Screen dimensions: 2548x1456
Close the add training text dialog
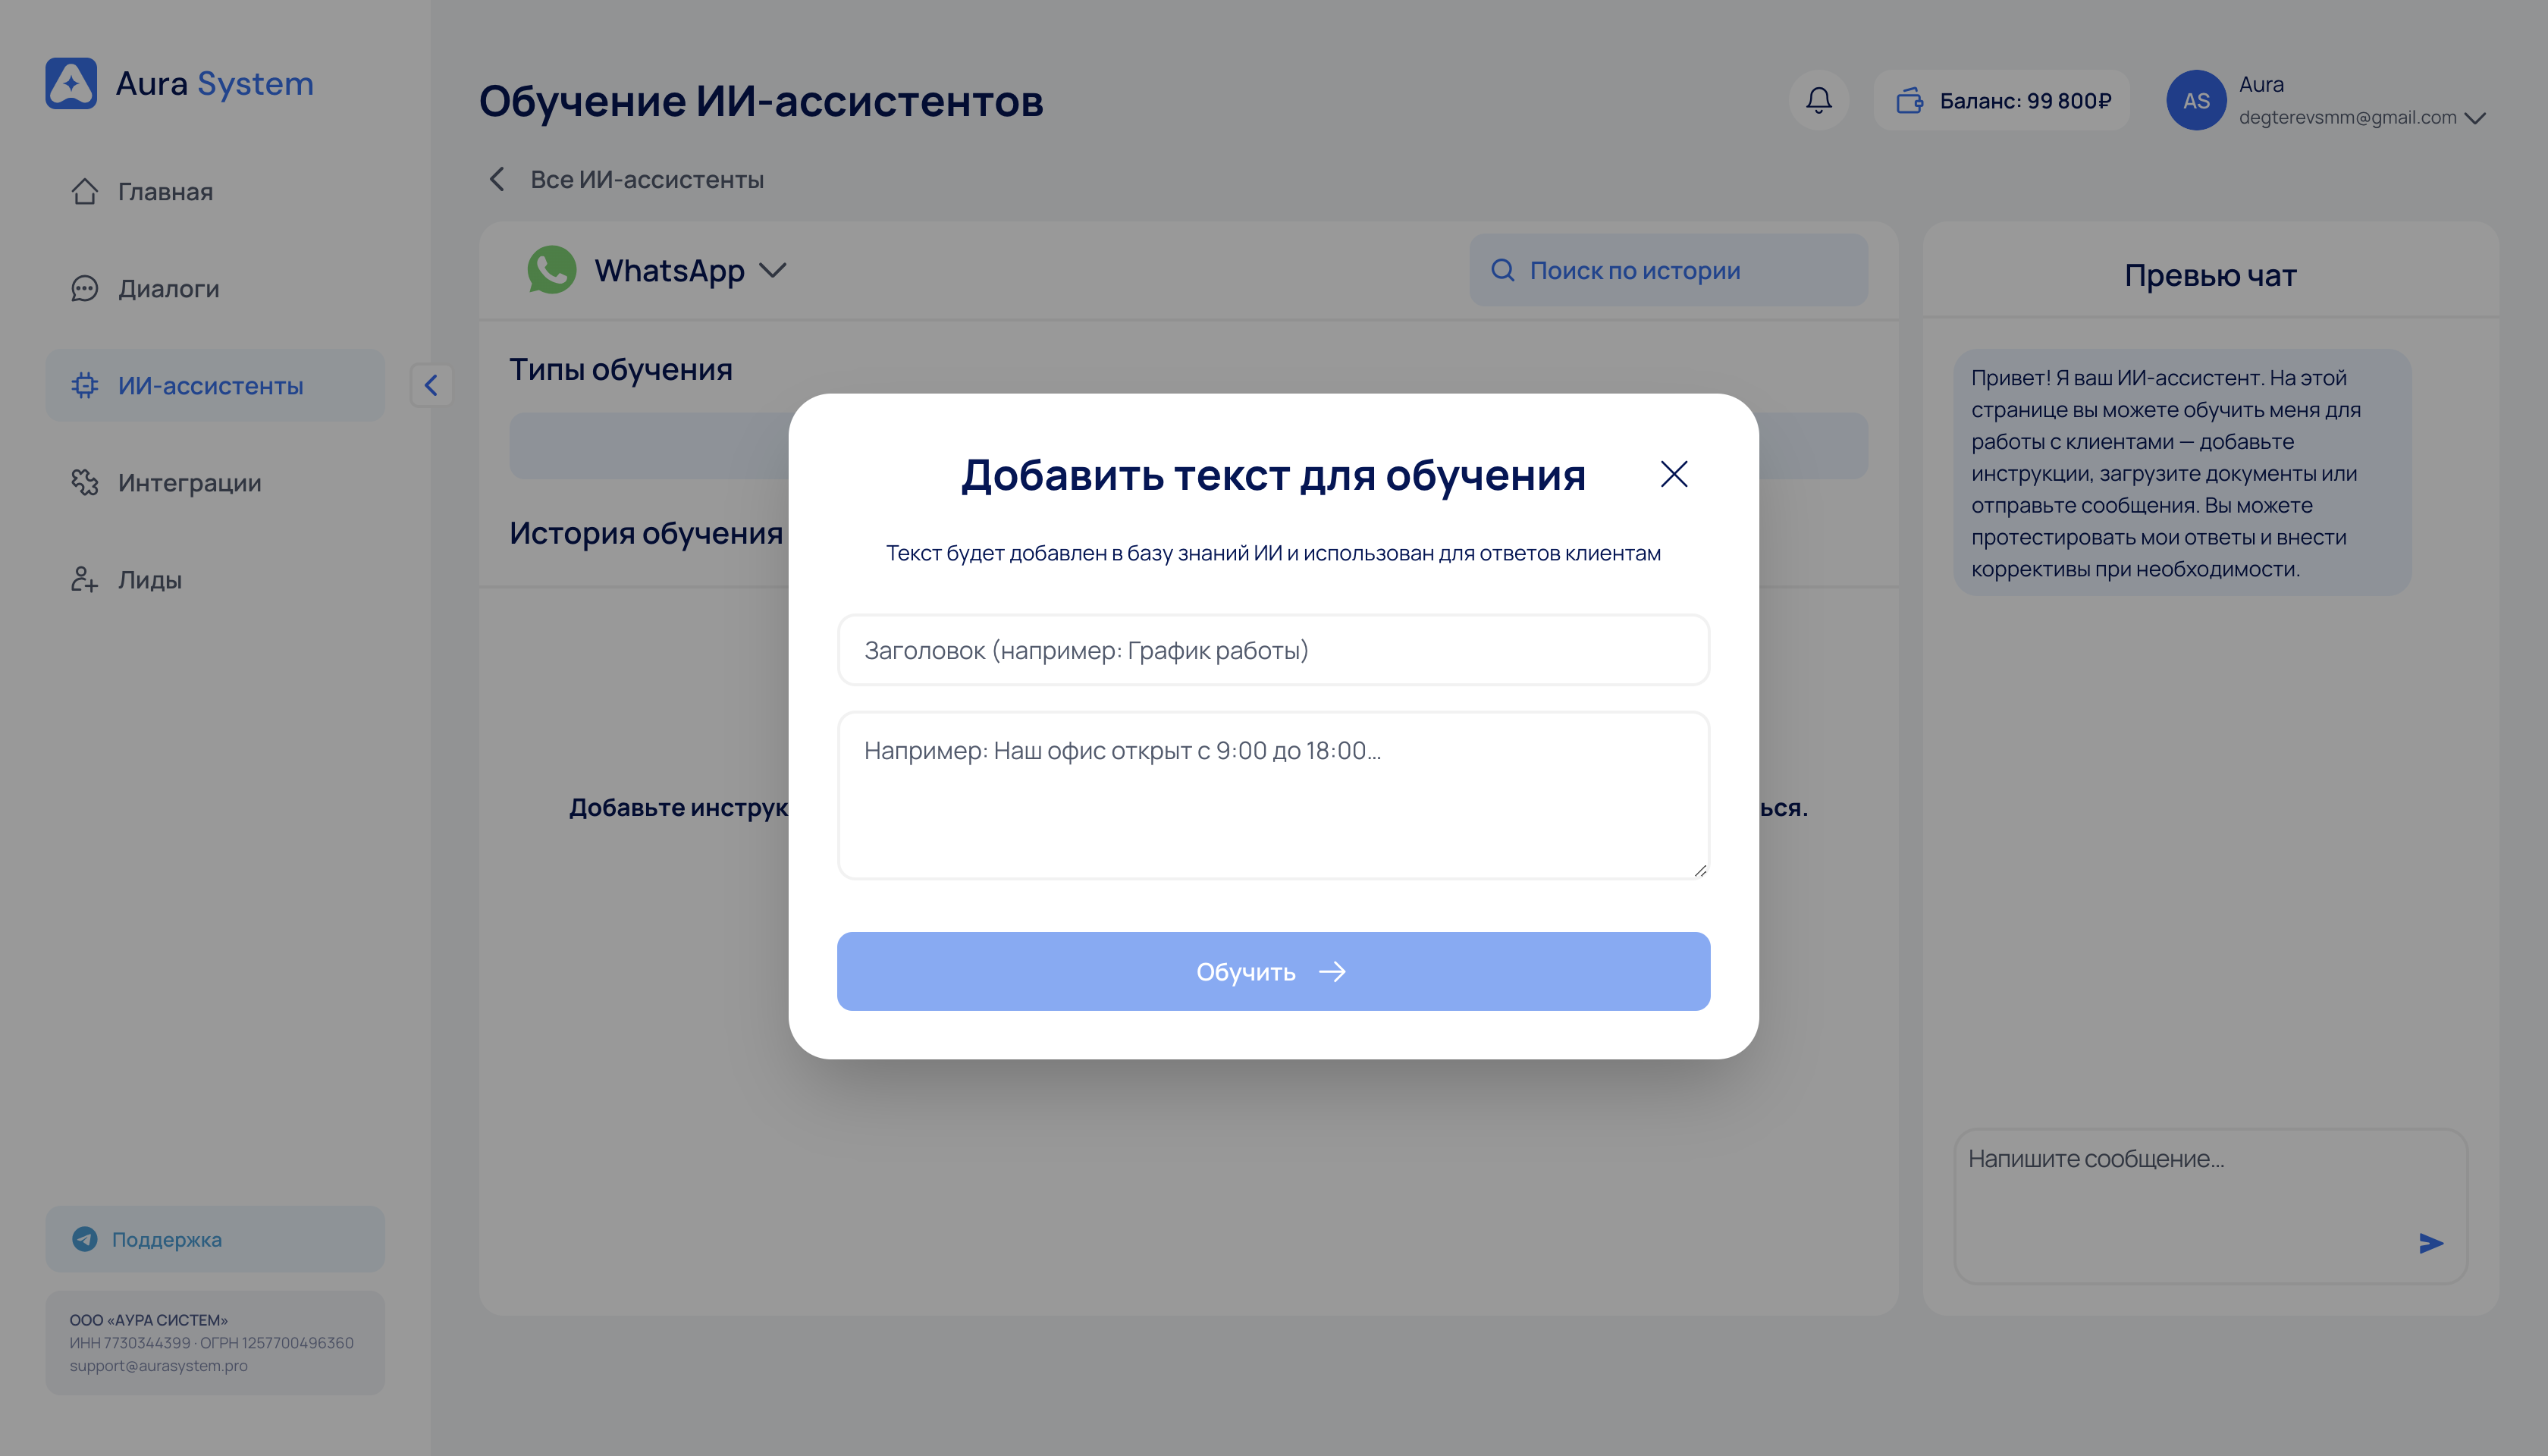coord(1673,474)
